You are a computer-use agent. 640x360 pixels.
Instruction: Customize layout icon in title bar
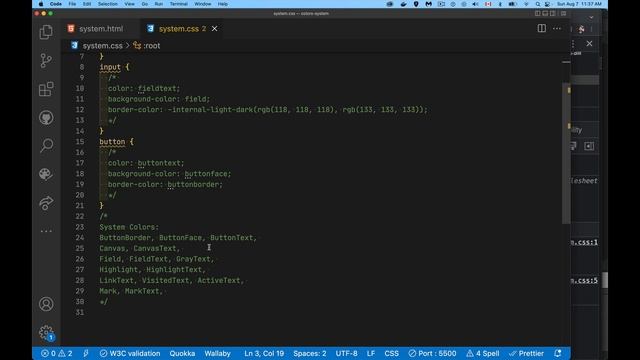tap(563, 13)
